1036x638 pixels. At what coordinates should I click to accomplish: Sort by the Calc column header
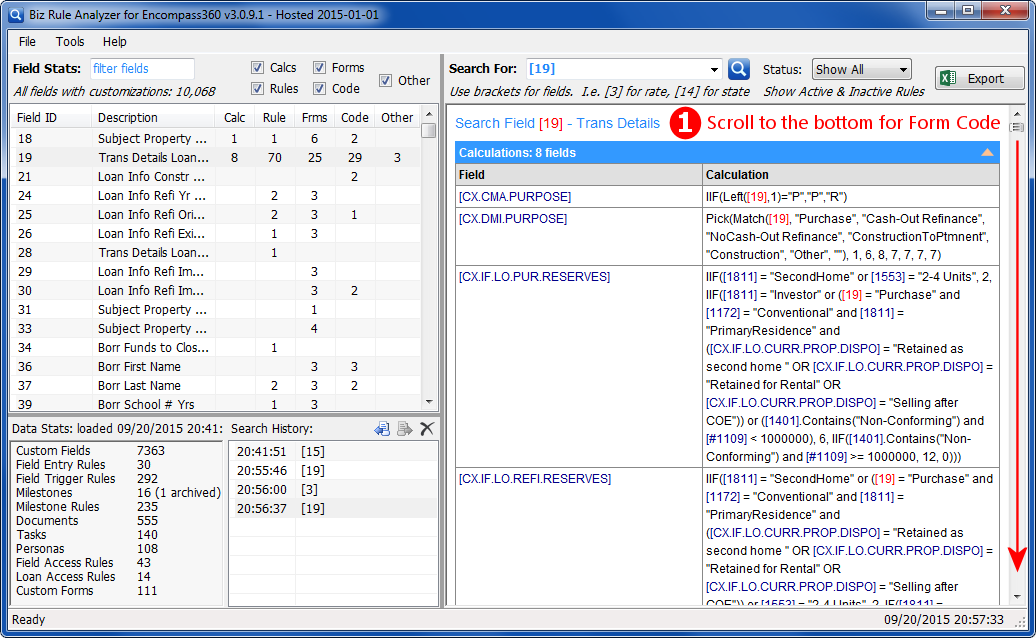point(235,118)
